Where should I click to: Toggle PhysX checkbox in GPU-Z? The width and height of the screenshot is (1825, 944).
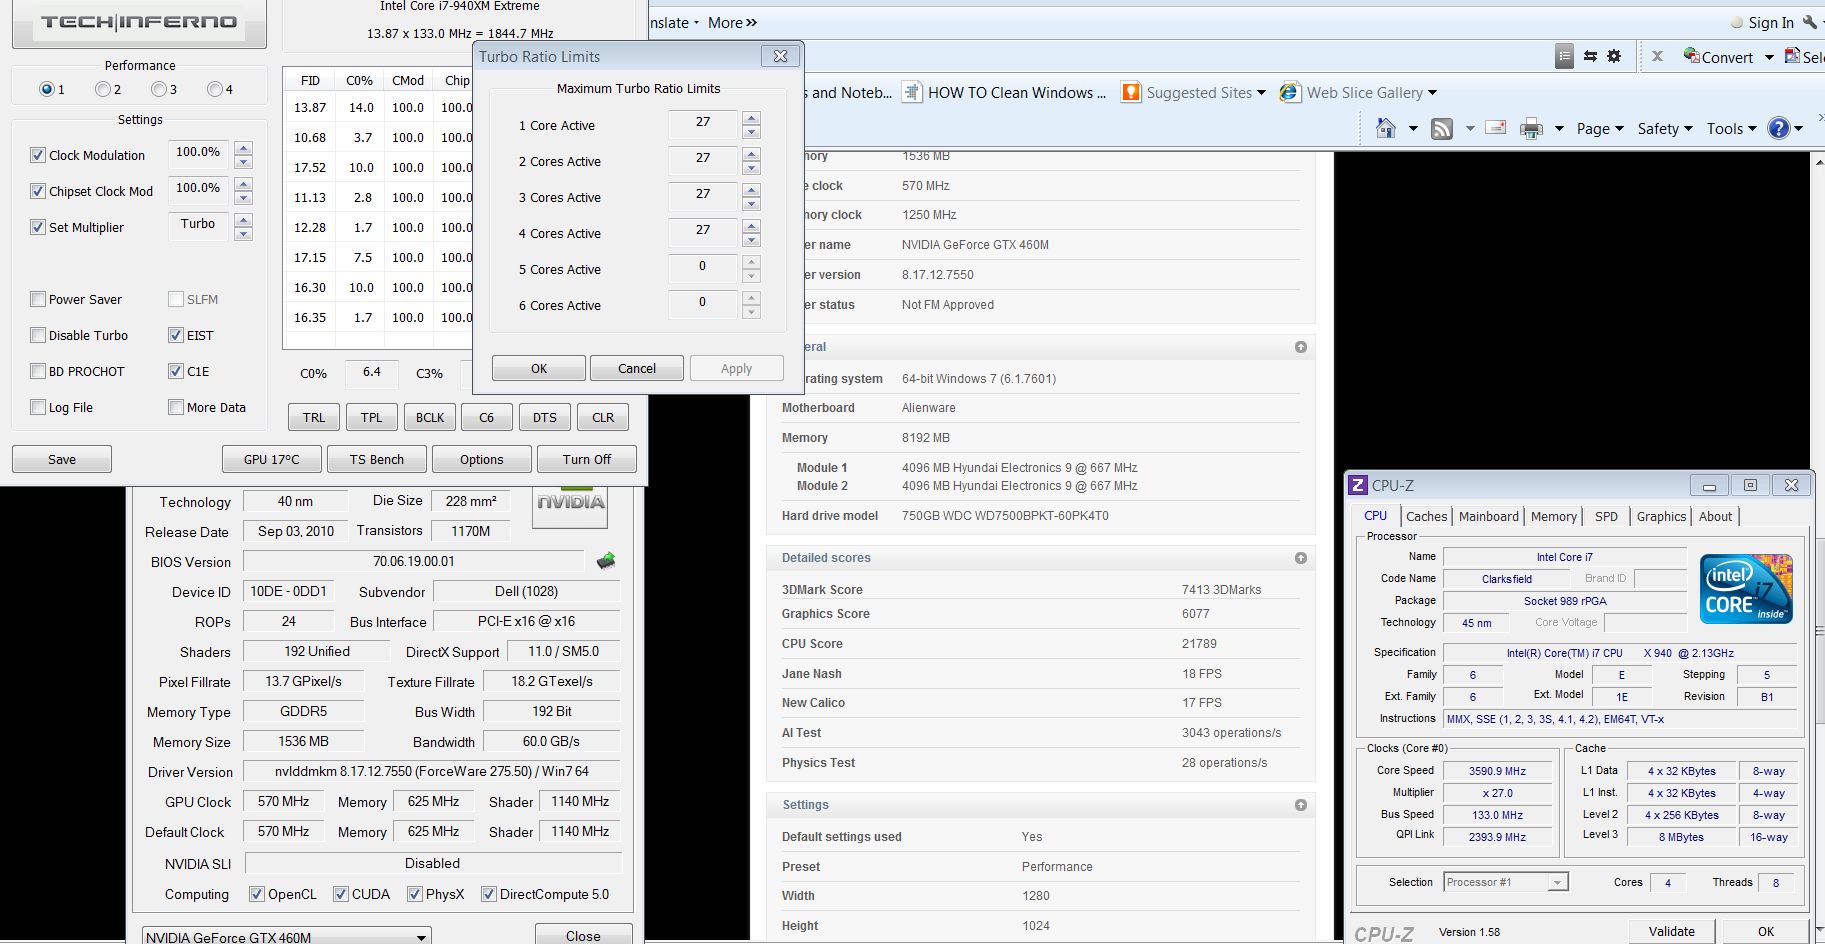[x=415, y=894]
